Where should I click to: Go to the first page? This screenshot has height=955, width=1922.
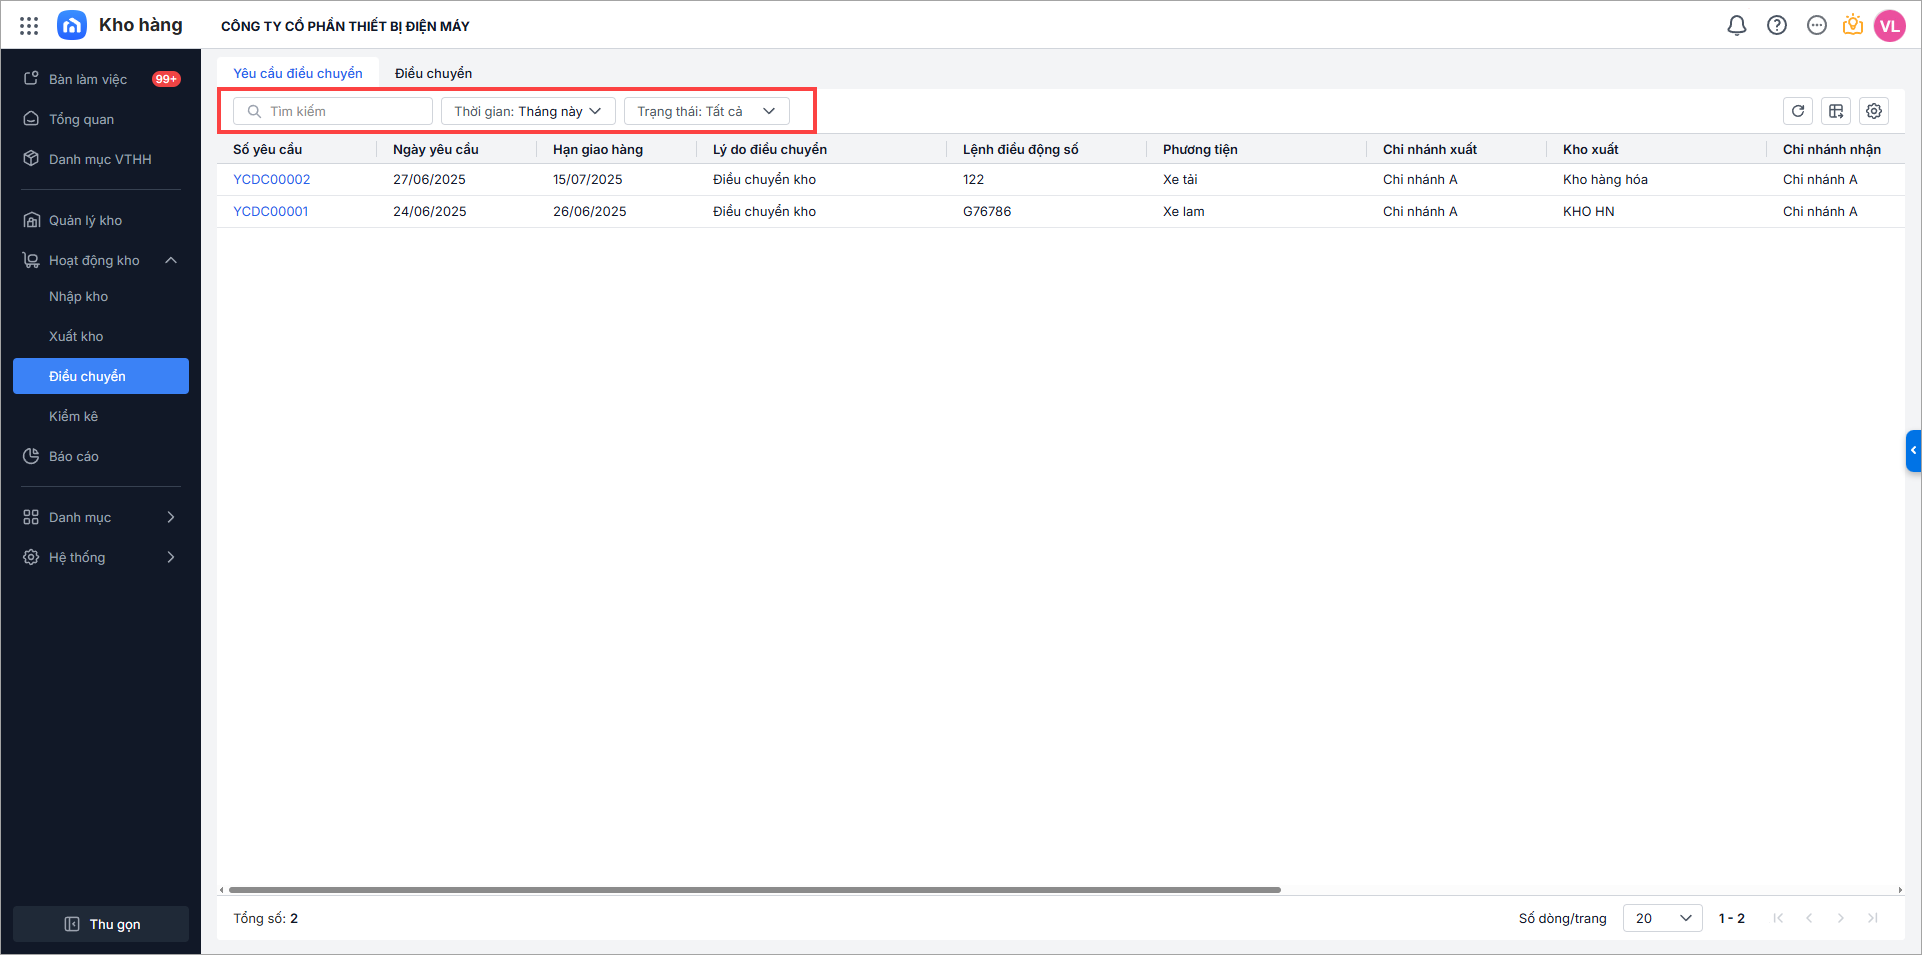(x=1778, y=918)
